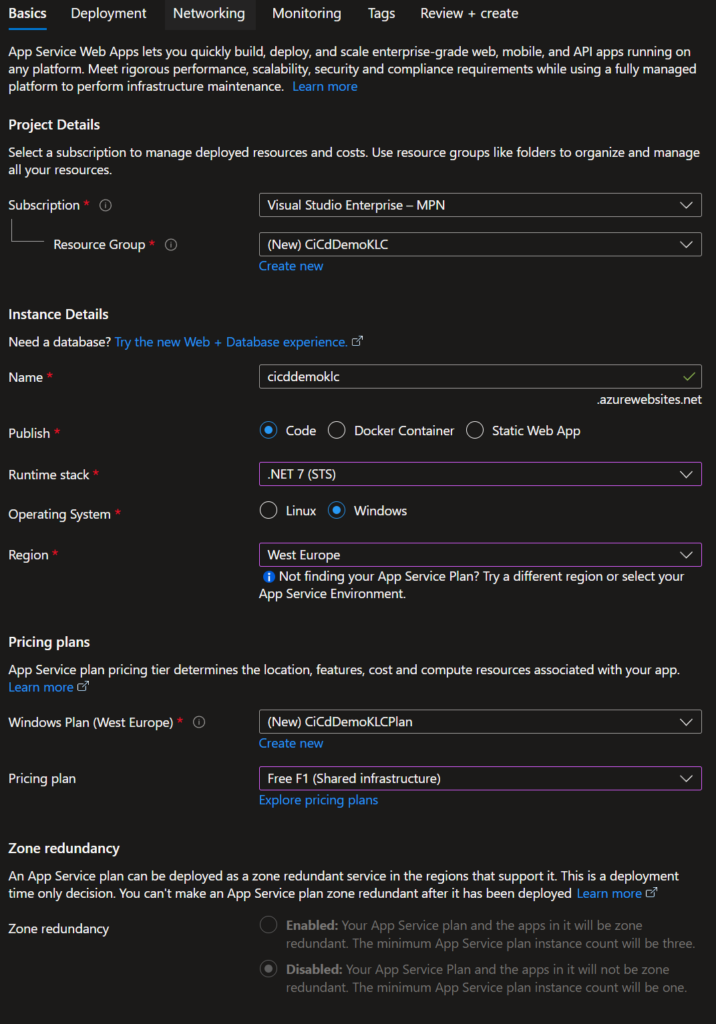
Task: Click the info icon beside Resource Group
Action: 171,244
